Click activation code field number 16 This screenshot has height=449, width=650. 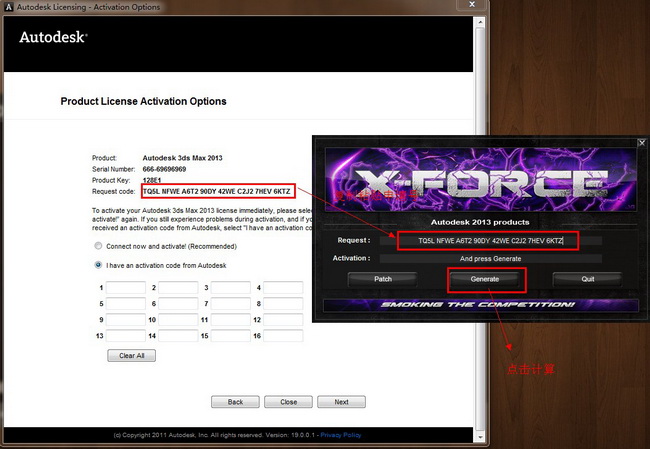283,335
